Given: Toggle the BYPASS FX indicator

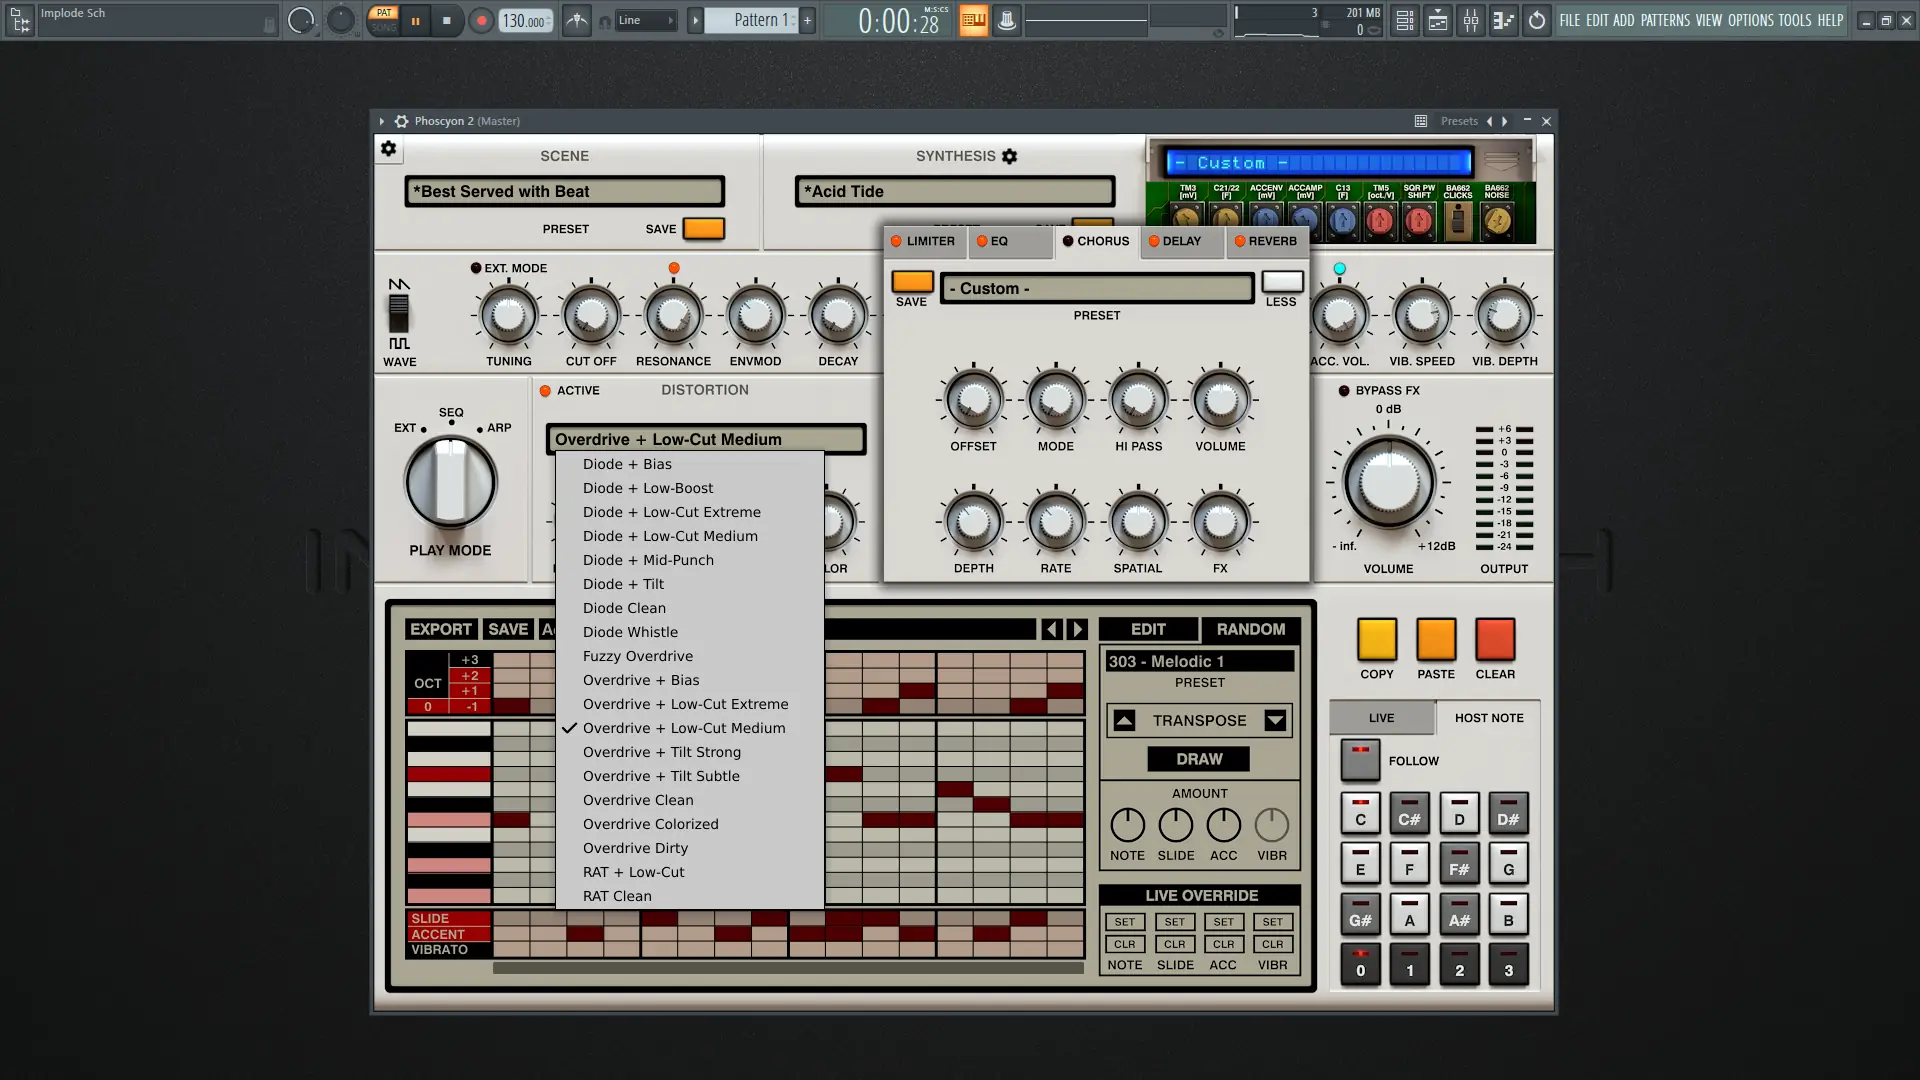Looking at the screenshot, I should 1344,391.
